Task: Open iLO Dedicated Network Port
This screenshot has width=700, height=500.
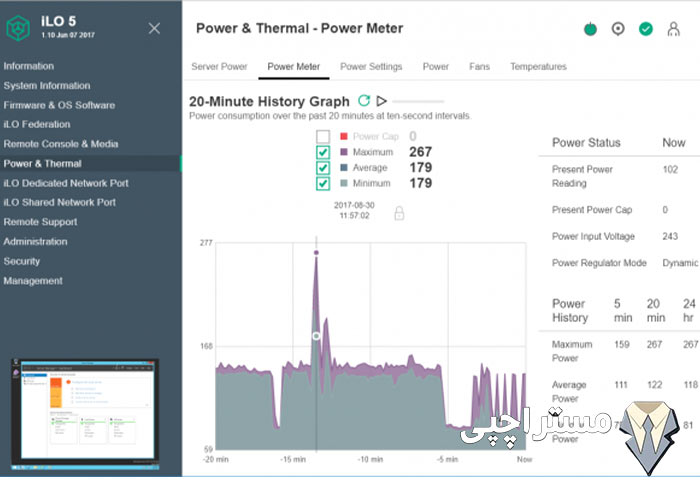Action: 66,183
